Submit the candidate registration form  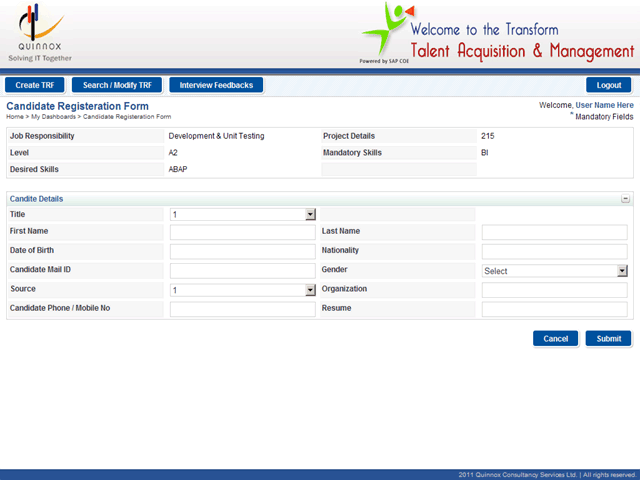(608, 339)
